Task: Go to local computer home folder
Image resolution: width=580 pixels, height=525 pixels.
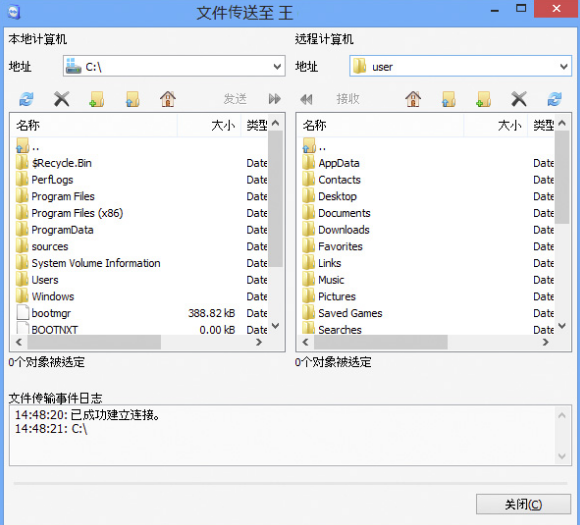Action: [168, 99]
